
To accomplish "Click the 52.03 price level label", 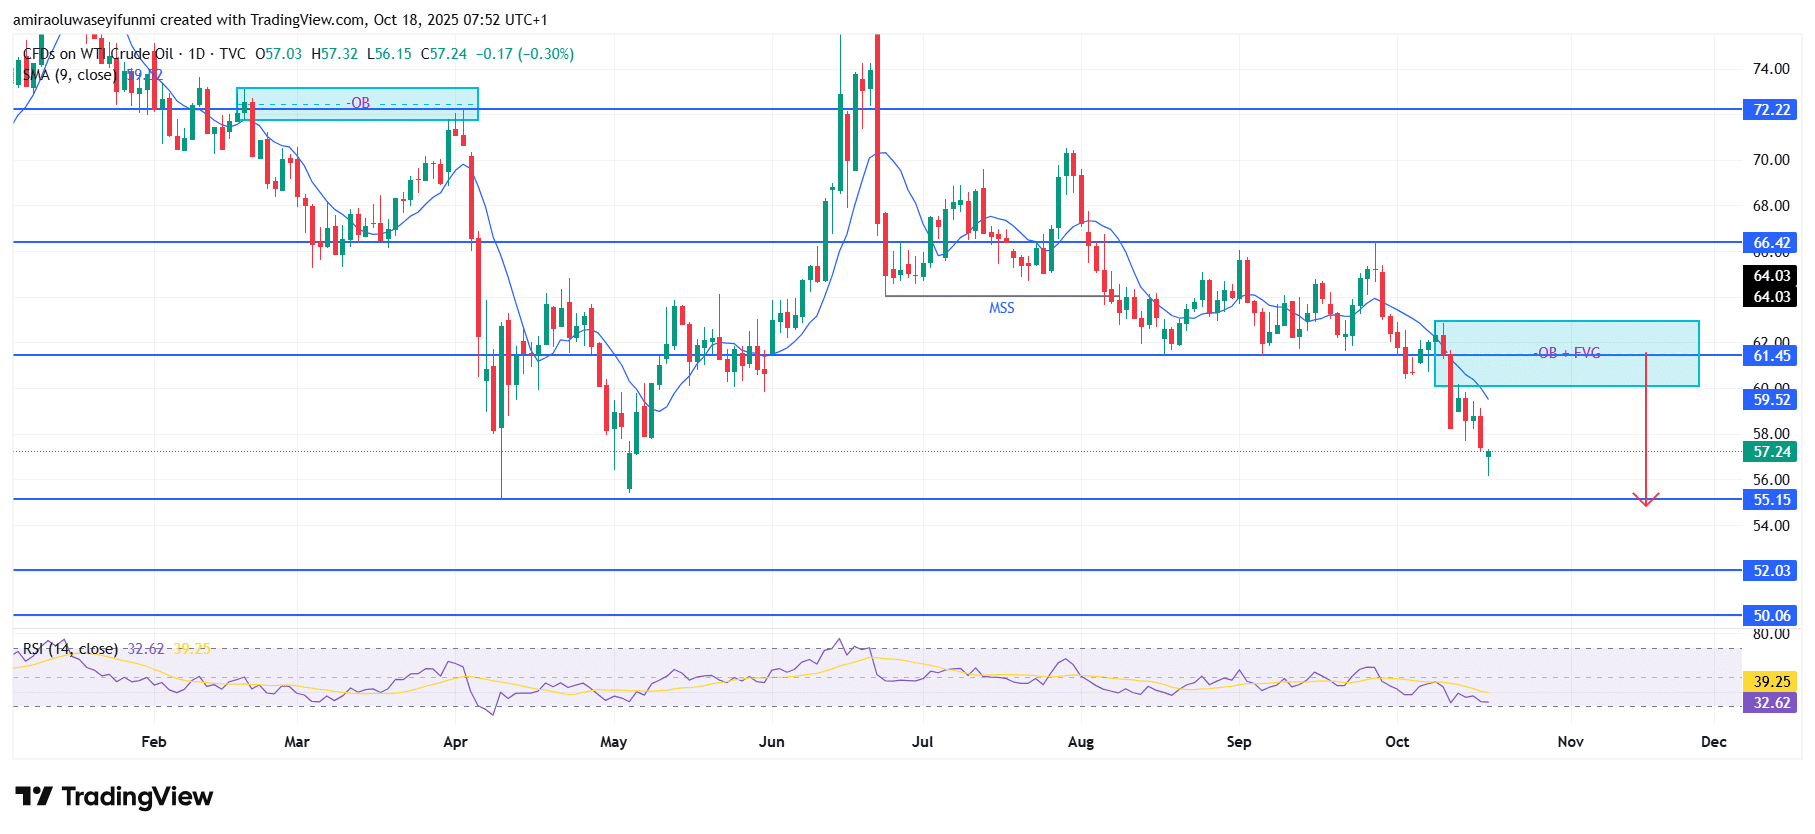I will pyautogui.click(x=1771, y=571).
